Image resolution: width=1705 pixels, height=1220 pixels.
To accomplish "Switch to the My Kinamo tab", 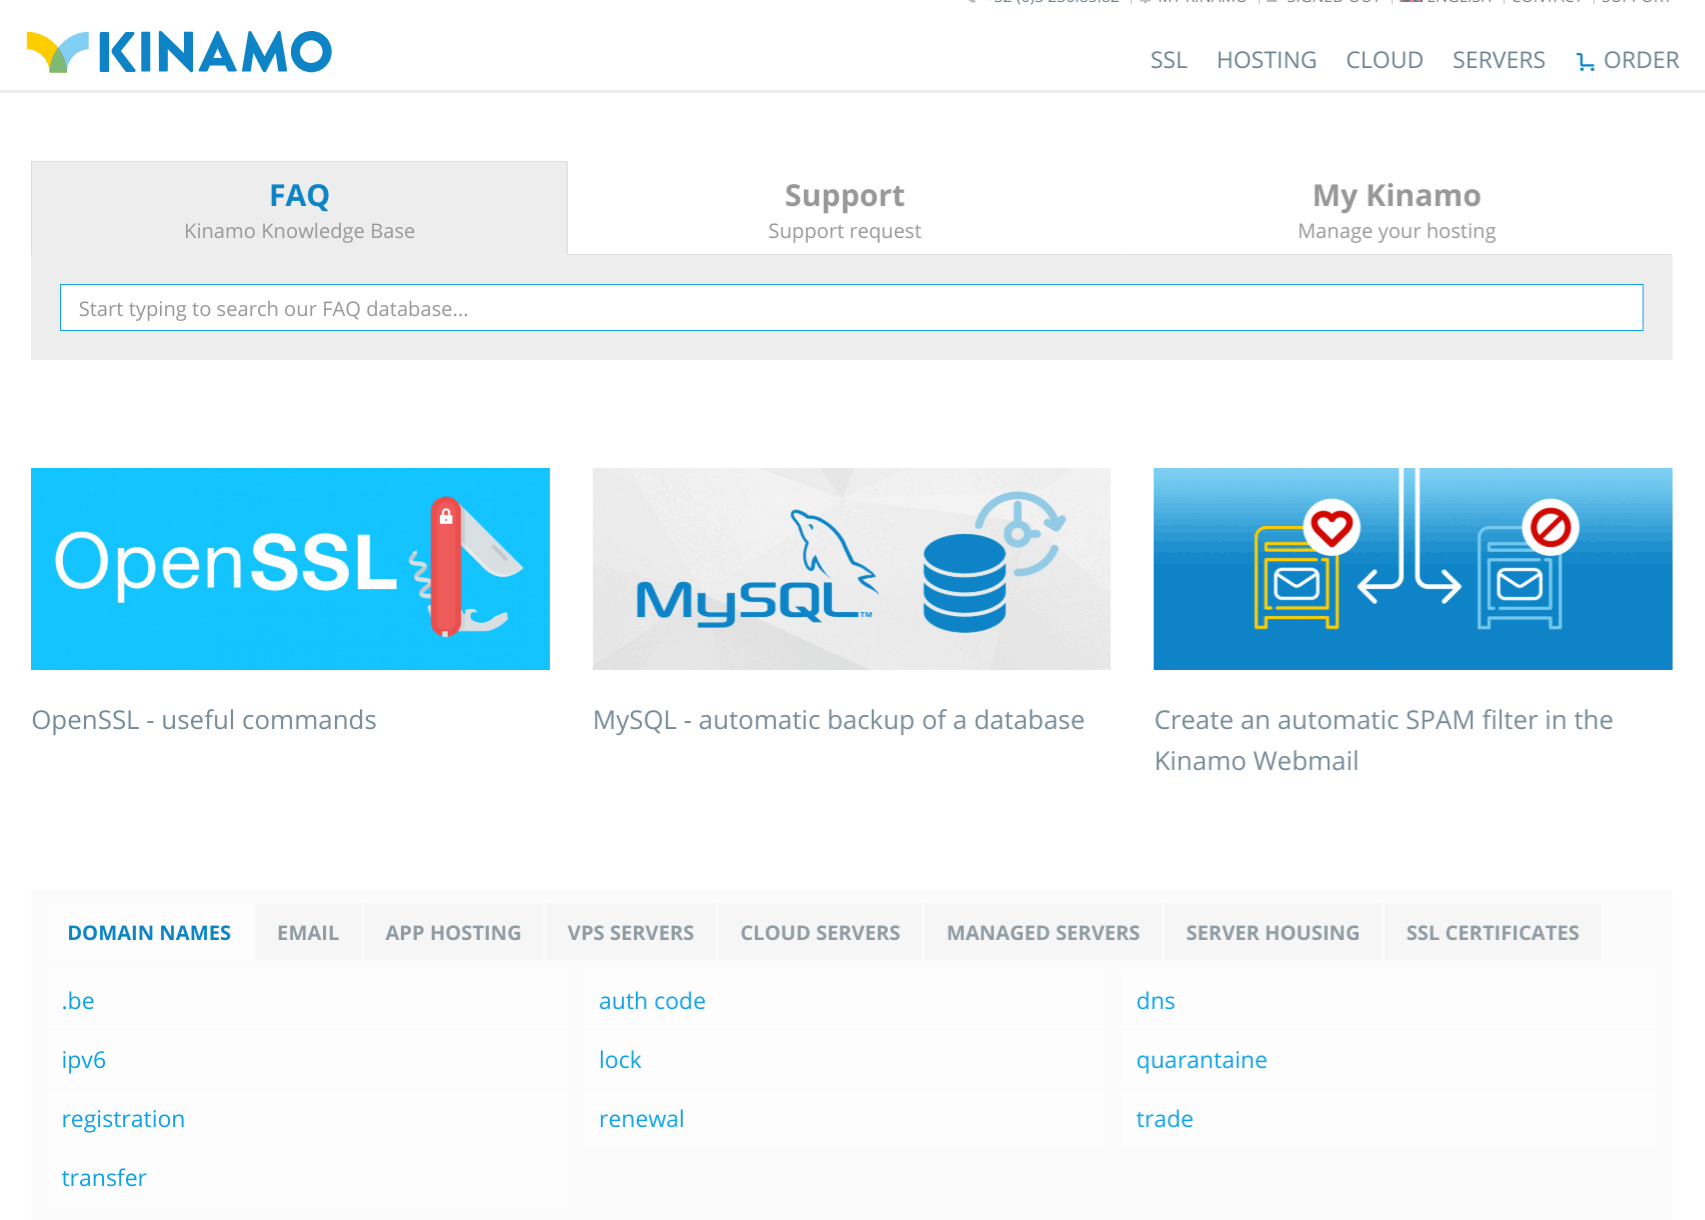I will 1396,208.
